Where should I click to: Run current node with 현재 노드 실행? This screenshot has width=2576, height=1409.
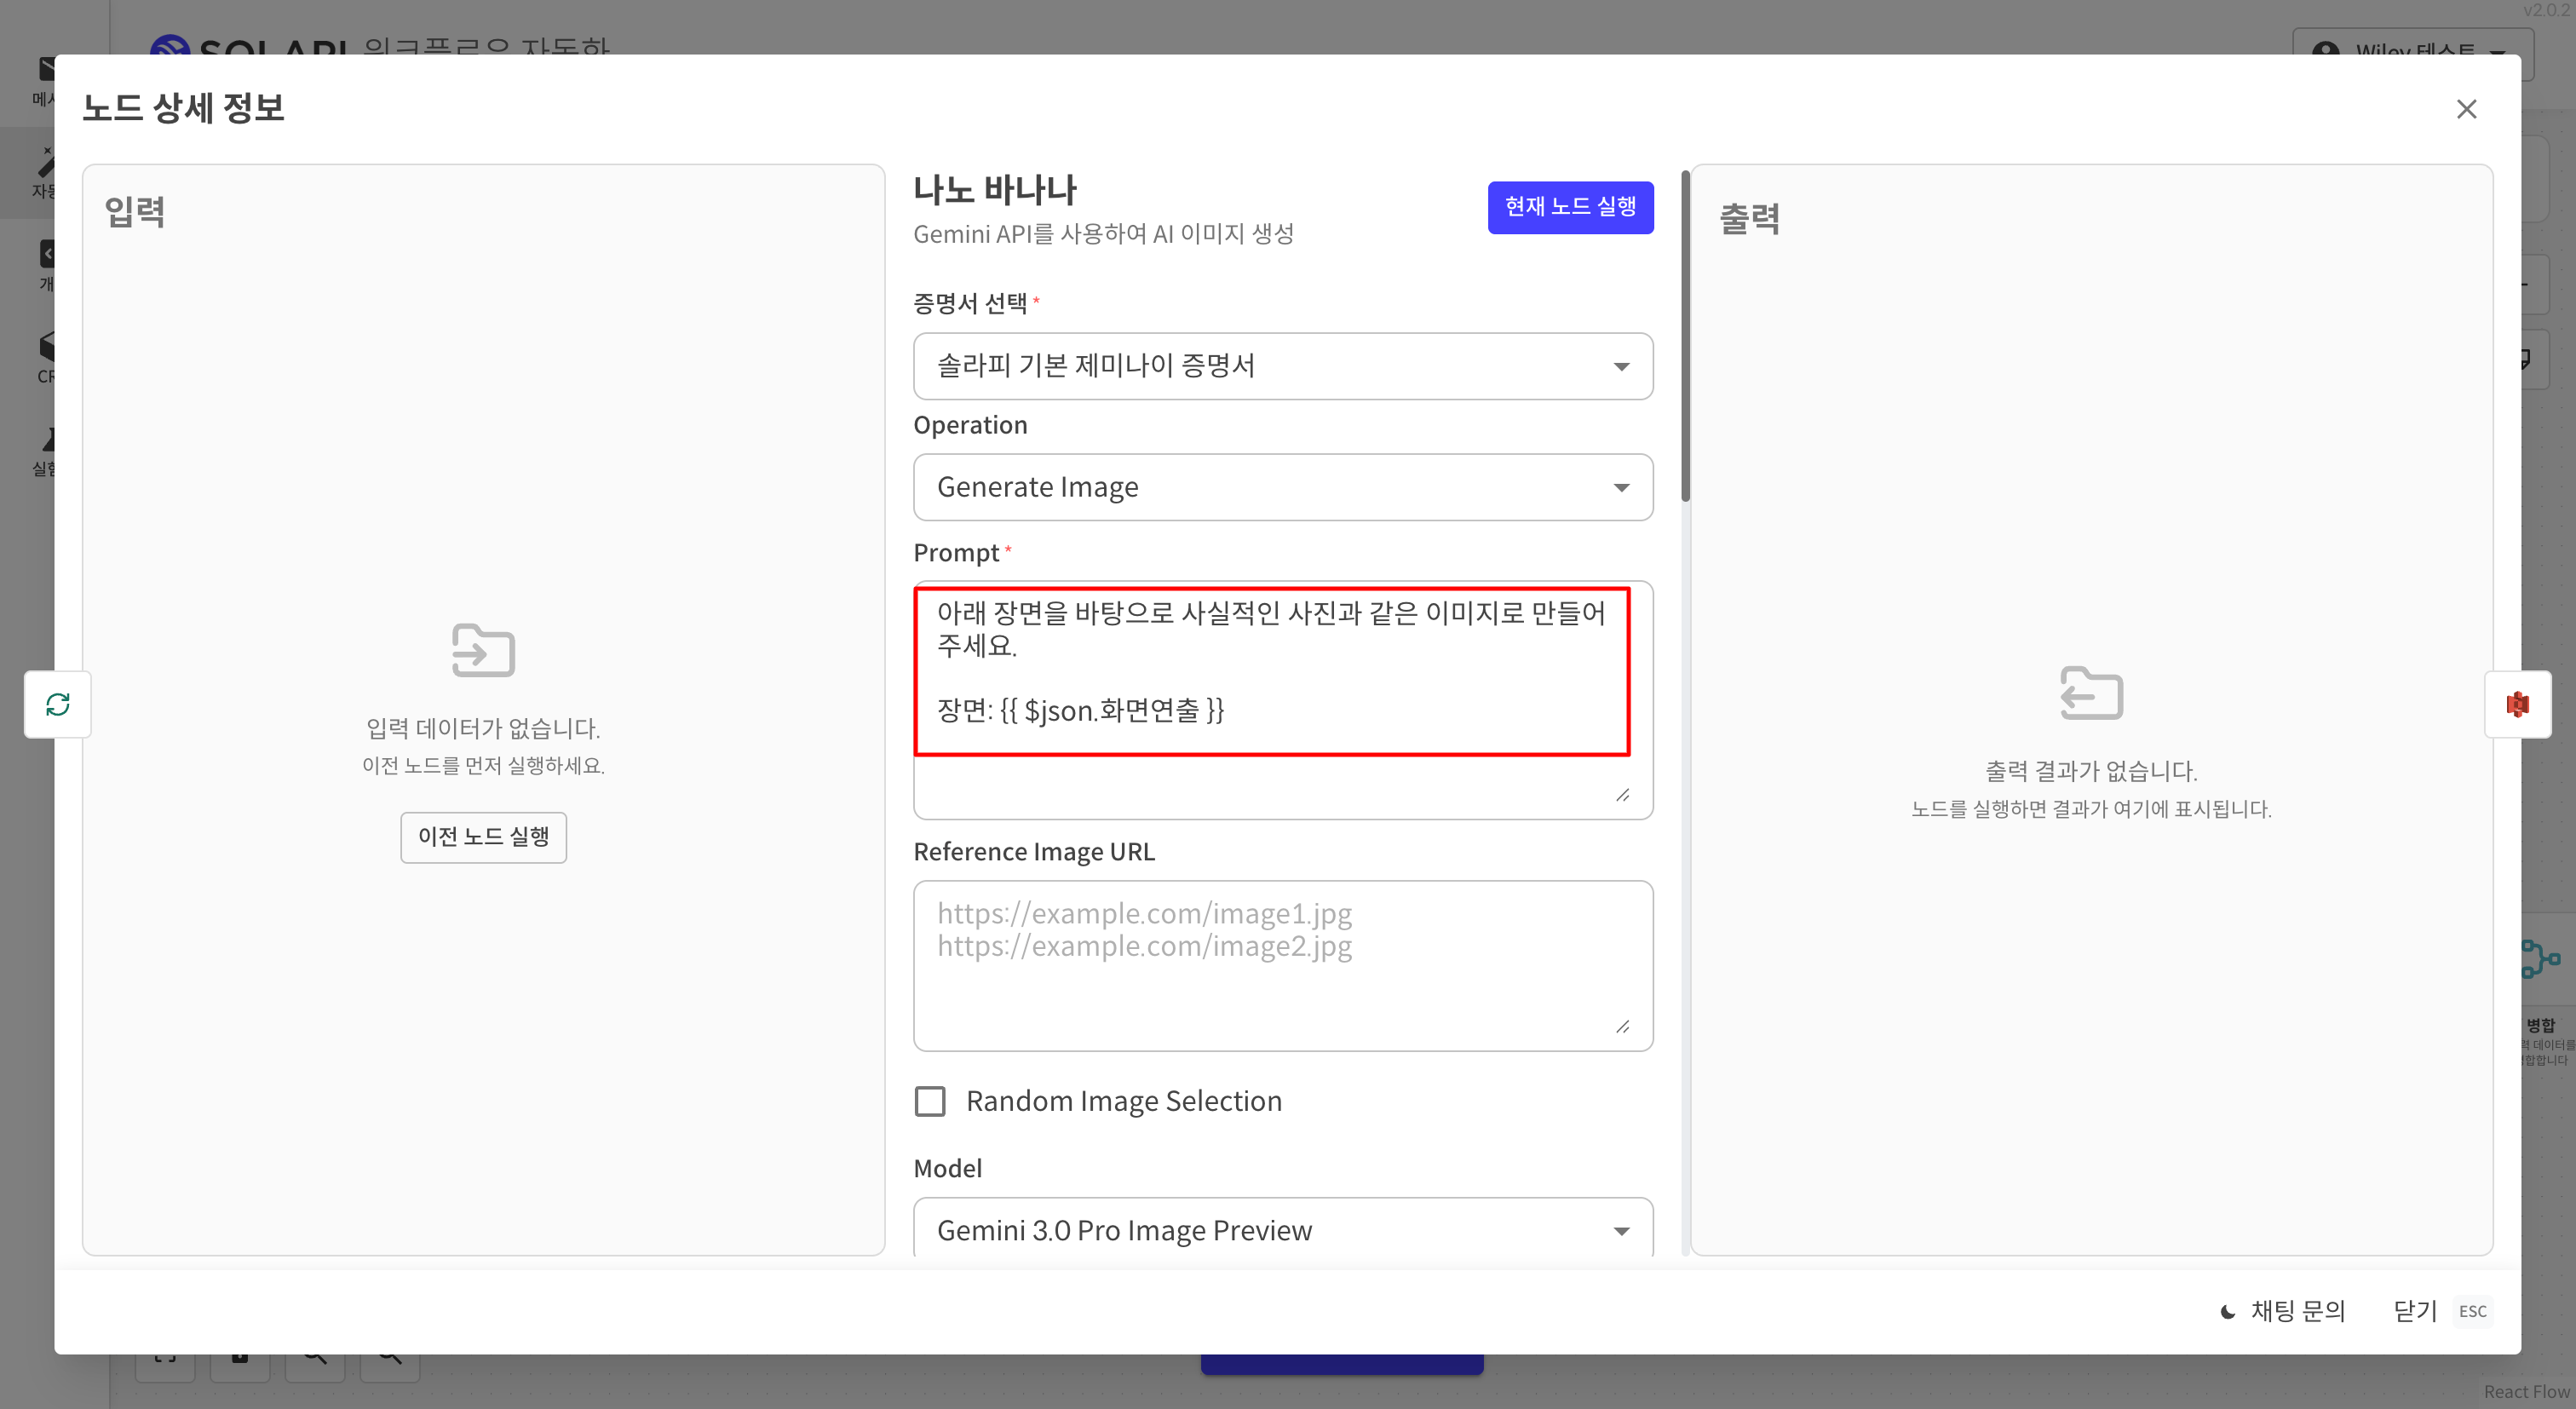click(x=1570, y=207)
